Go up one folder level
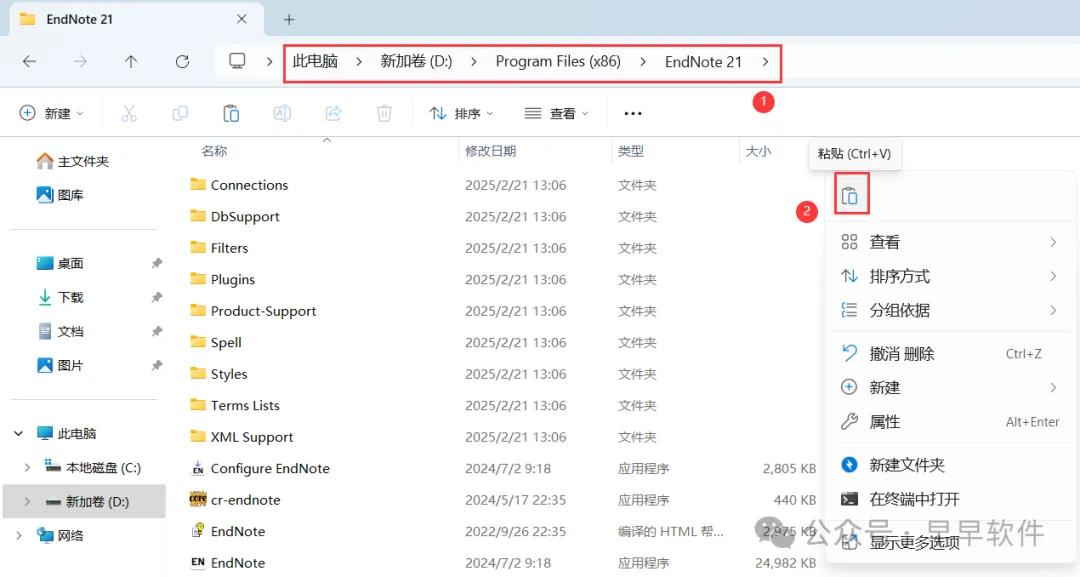This screenshot has height=577, width=1080. point(131,62)
